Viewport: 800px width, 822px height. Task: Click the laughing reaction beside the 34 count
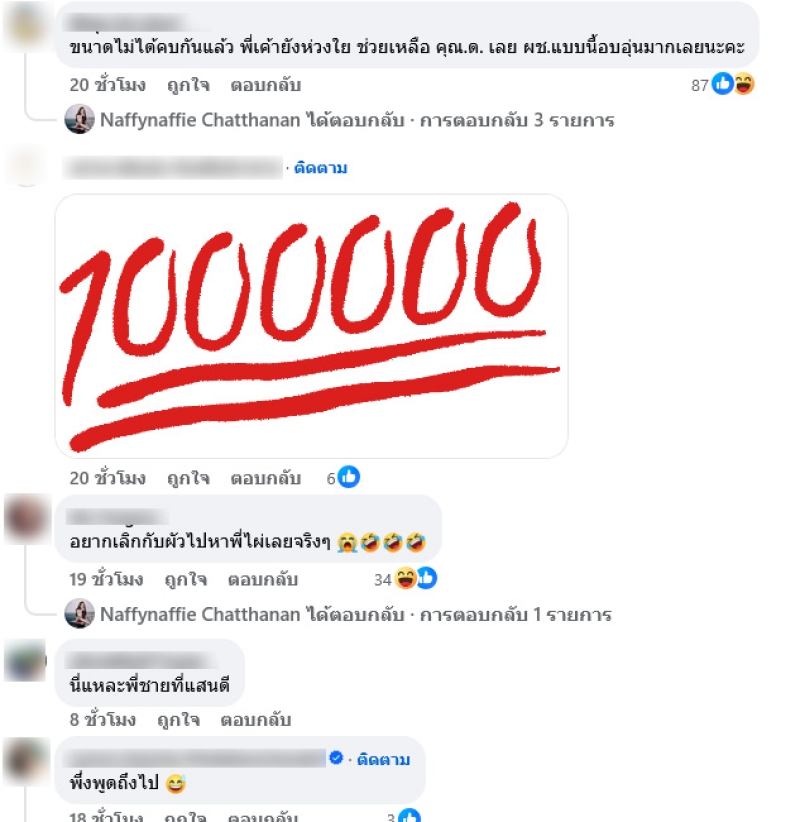(x=405, y=579)
